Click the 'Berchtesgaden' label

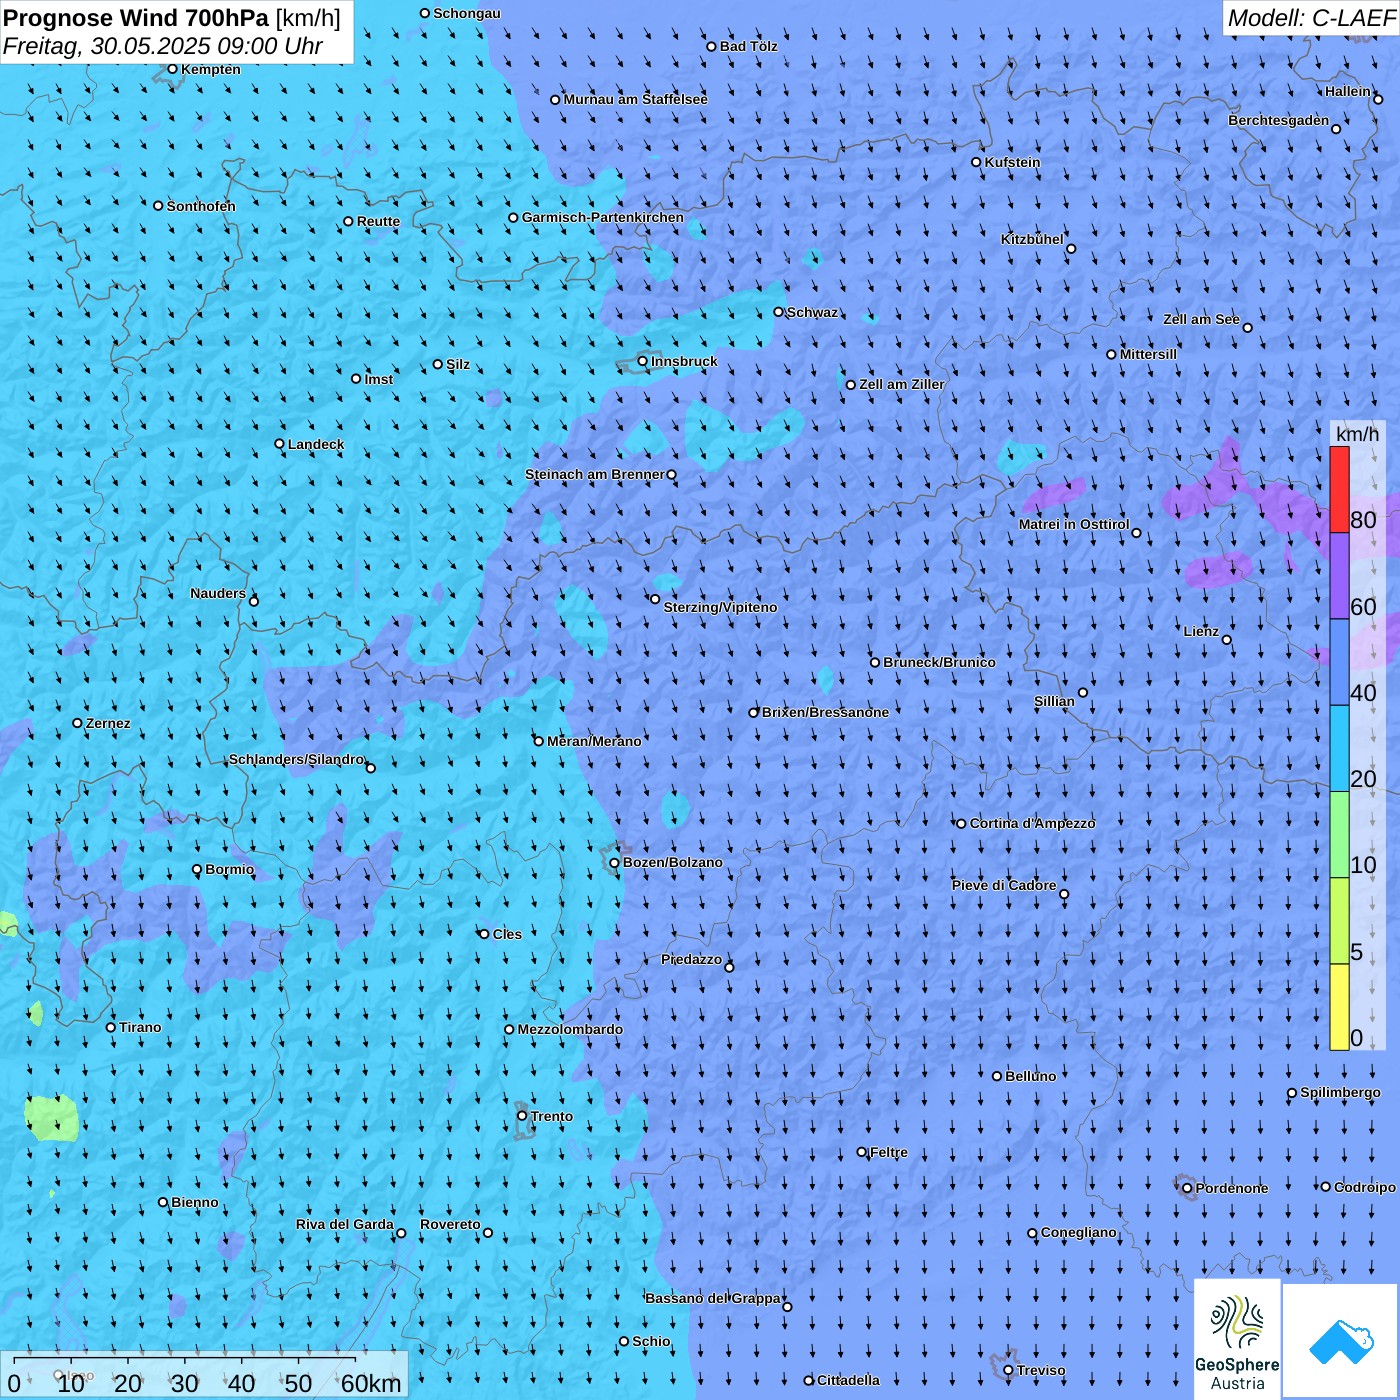coord(1279,120)
